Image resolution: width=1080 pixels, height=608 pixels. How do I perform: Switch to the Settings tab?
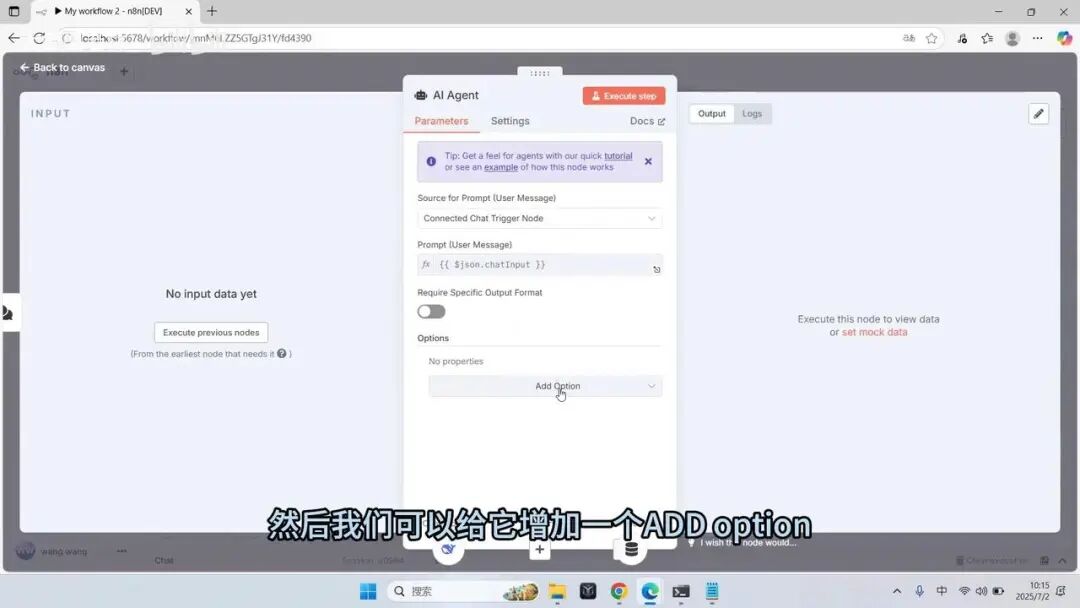510,120
